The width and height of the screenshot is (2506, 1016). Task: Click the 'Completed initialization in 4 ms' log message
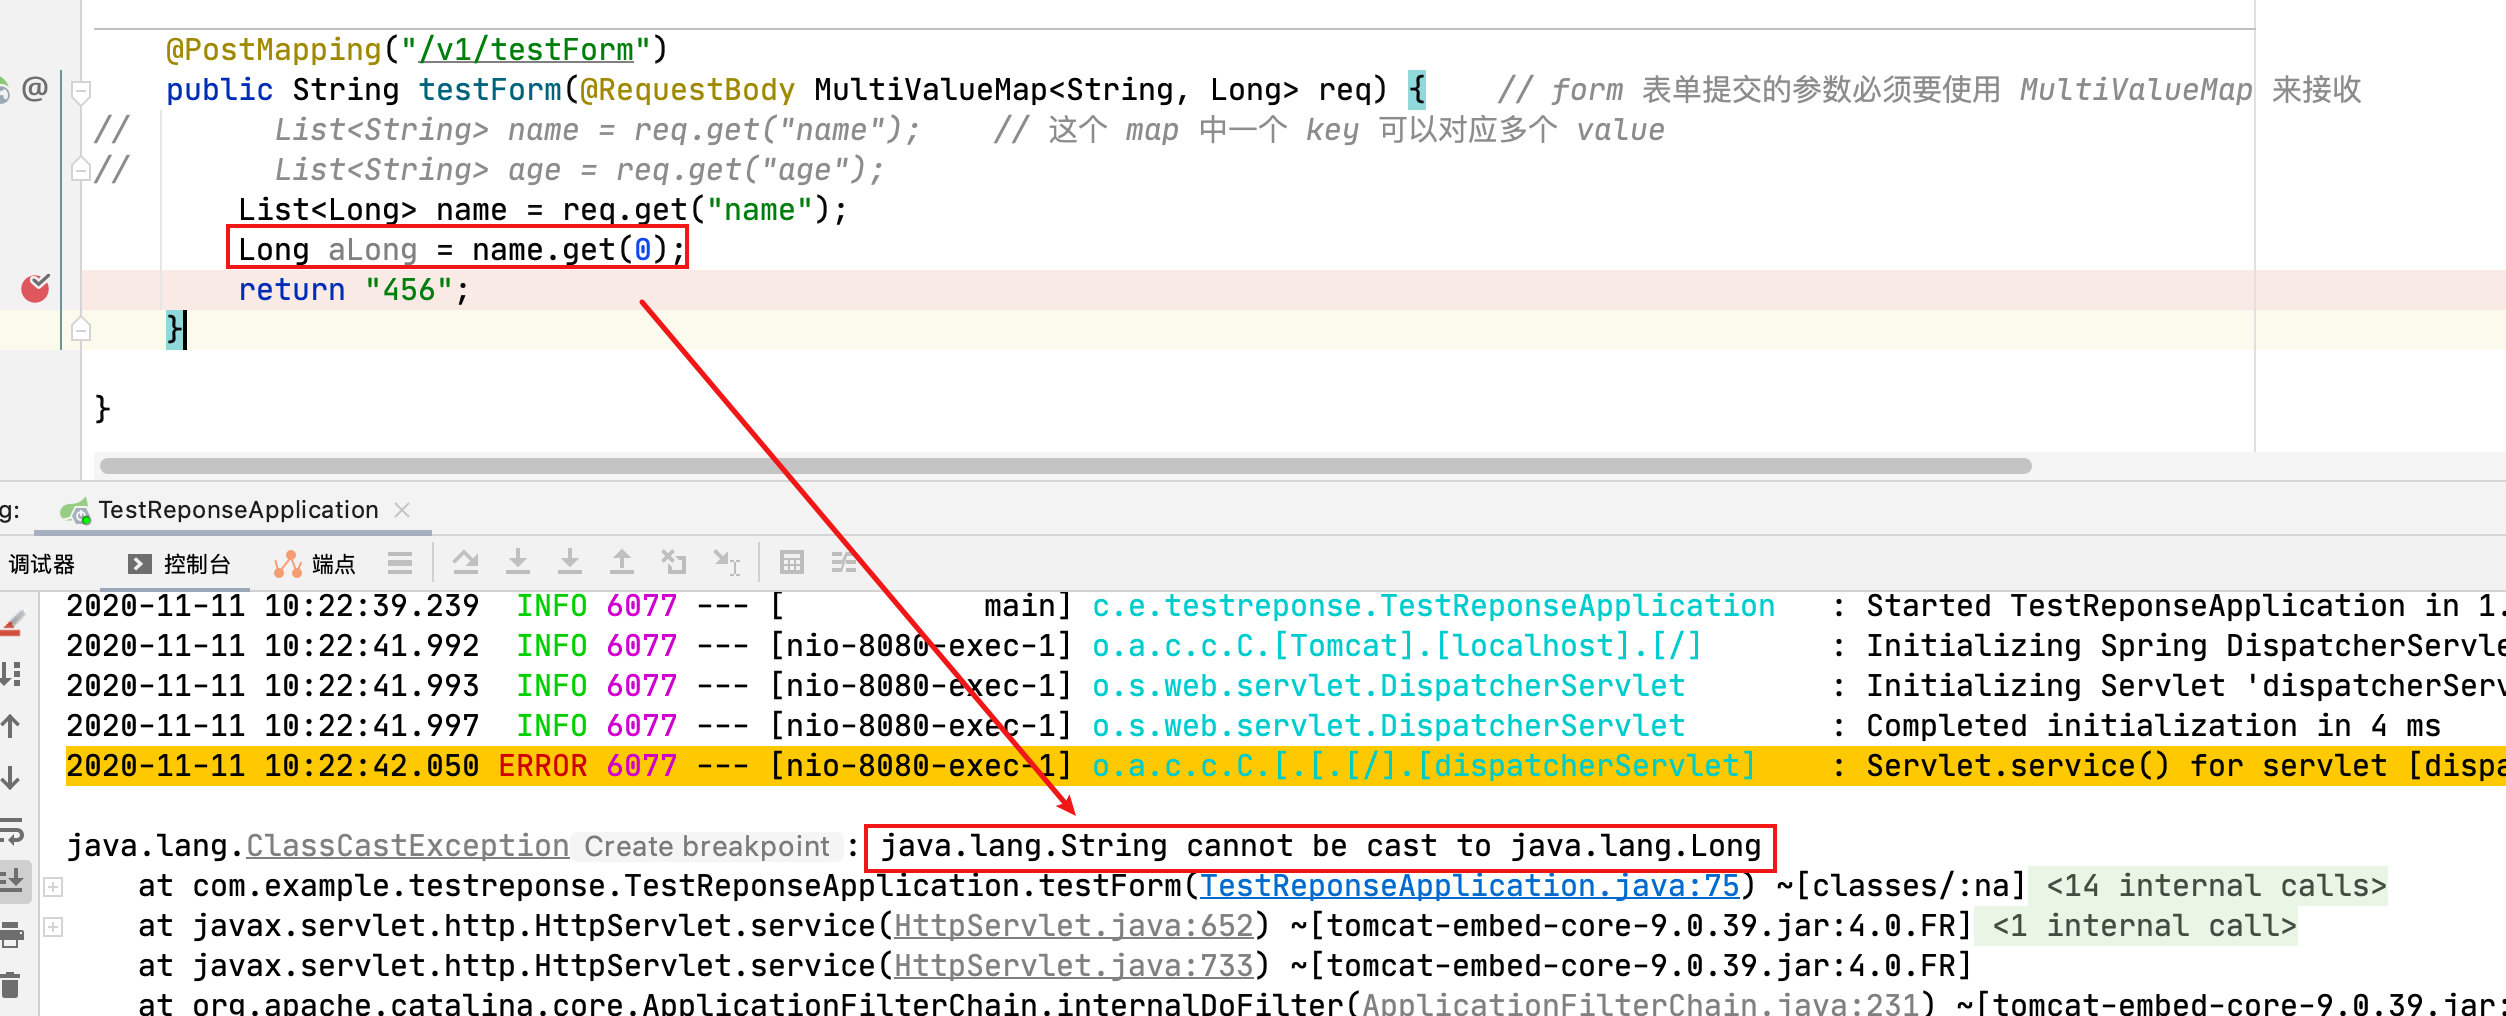coord(2153,726)
